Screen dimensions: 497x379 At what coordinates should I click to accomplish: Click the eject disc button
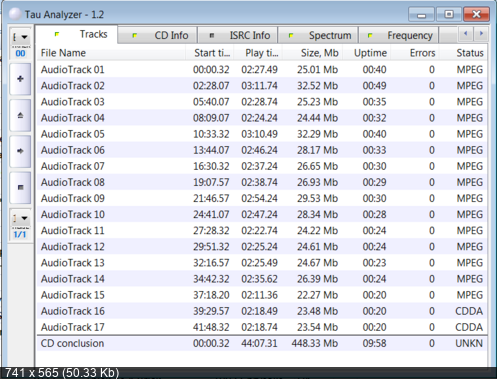(20, 115)
